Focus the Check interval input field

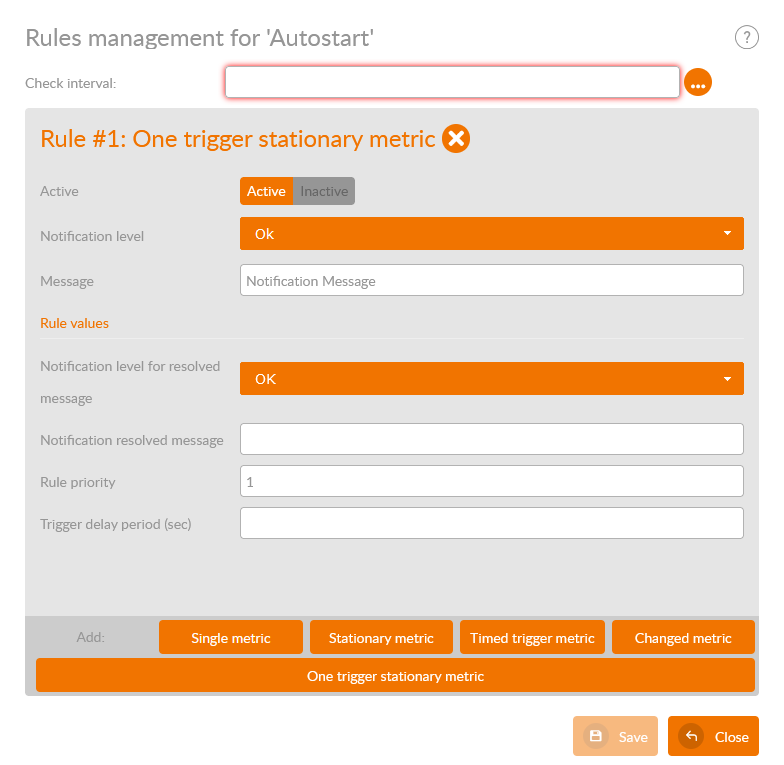click(x=452, y=82)
